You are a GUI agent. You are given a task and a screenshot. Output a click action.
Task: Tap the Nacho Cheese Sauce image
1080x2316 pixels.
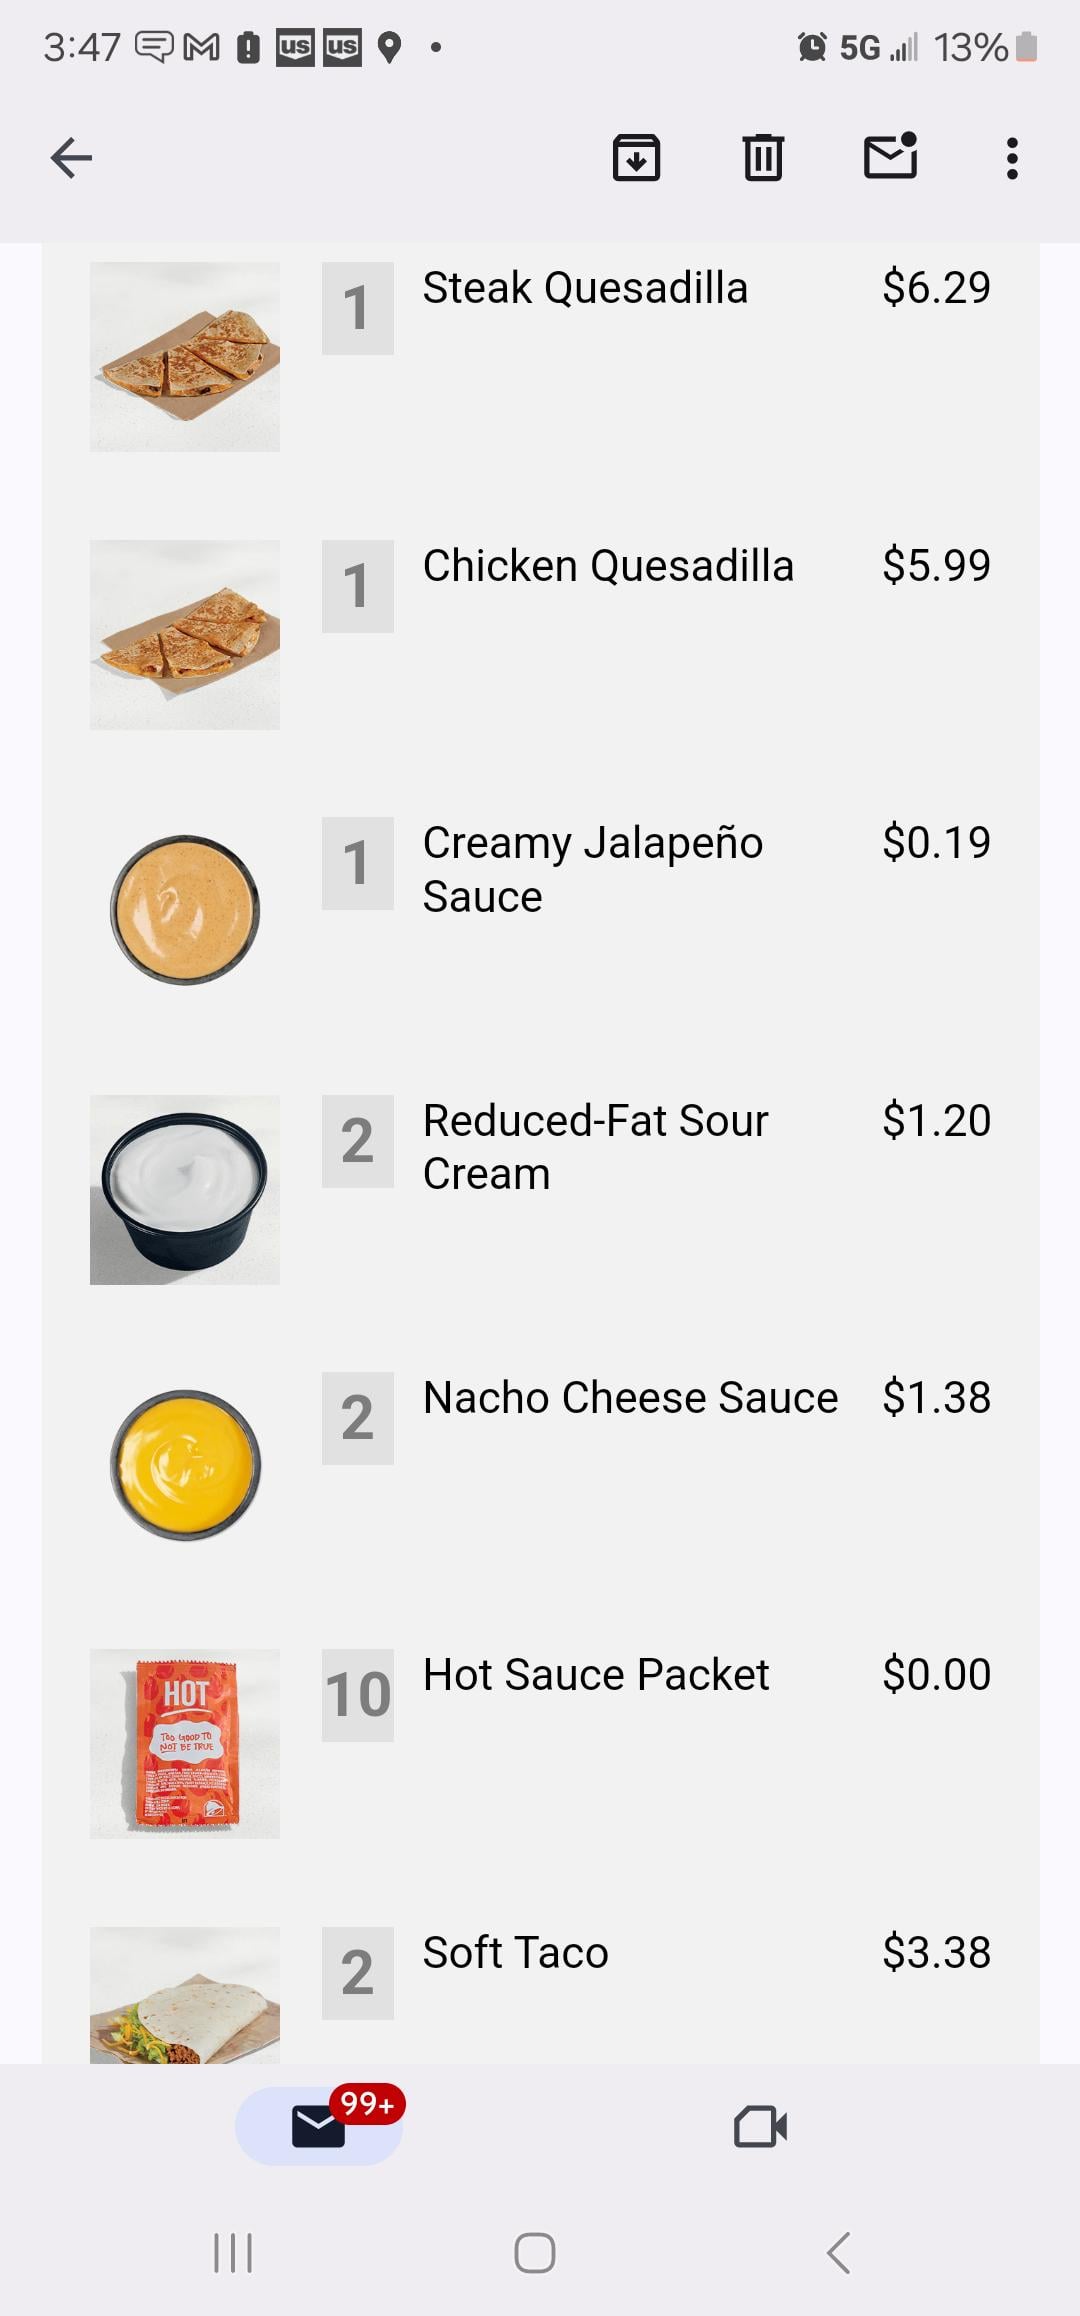tap(185, 1465)
